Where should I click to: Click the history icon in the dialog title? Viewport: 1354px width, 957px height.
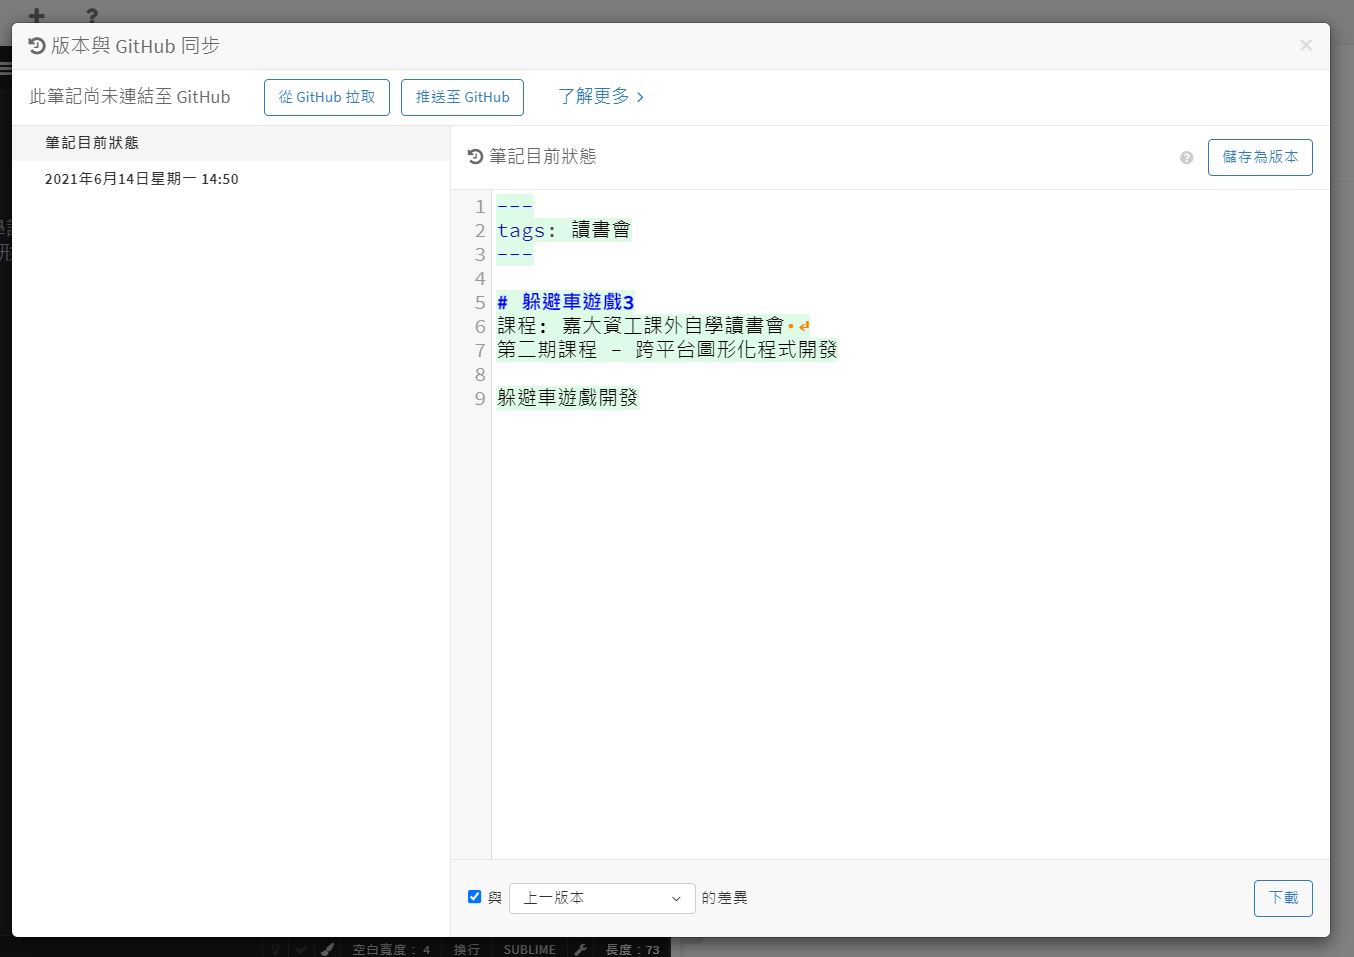[x=37, y=46]
